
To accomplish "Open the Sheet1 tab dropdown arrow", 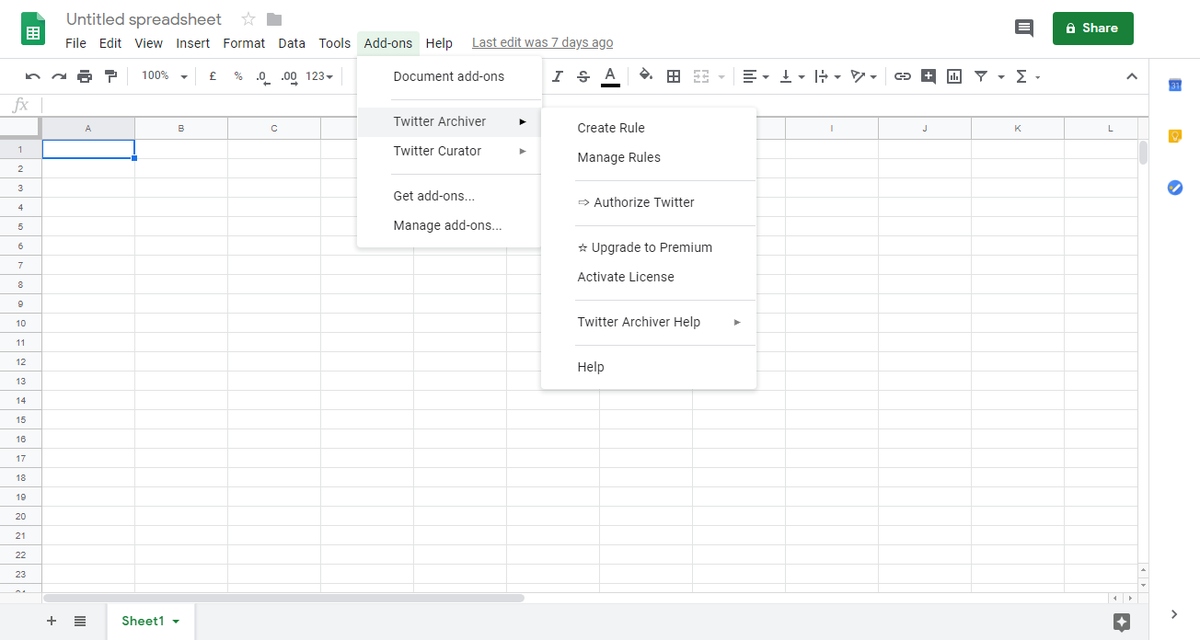I will point(176,622).
